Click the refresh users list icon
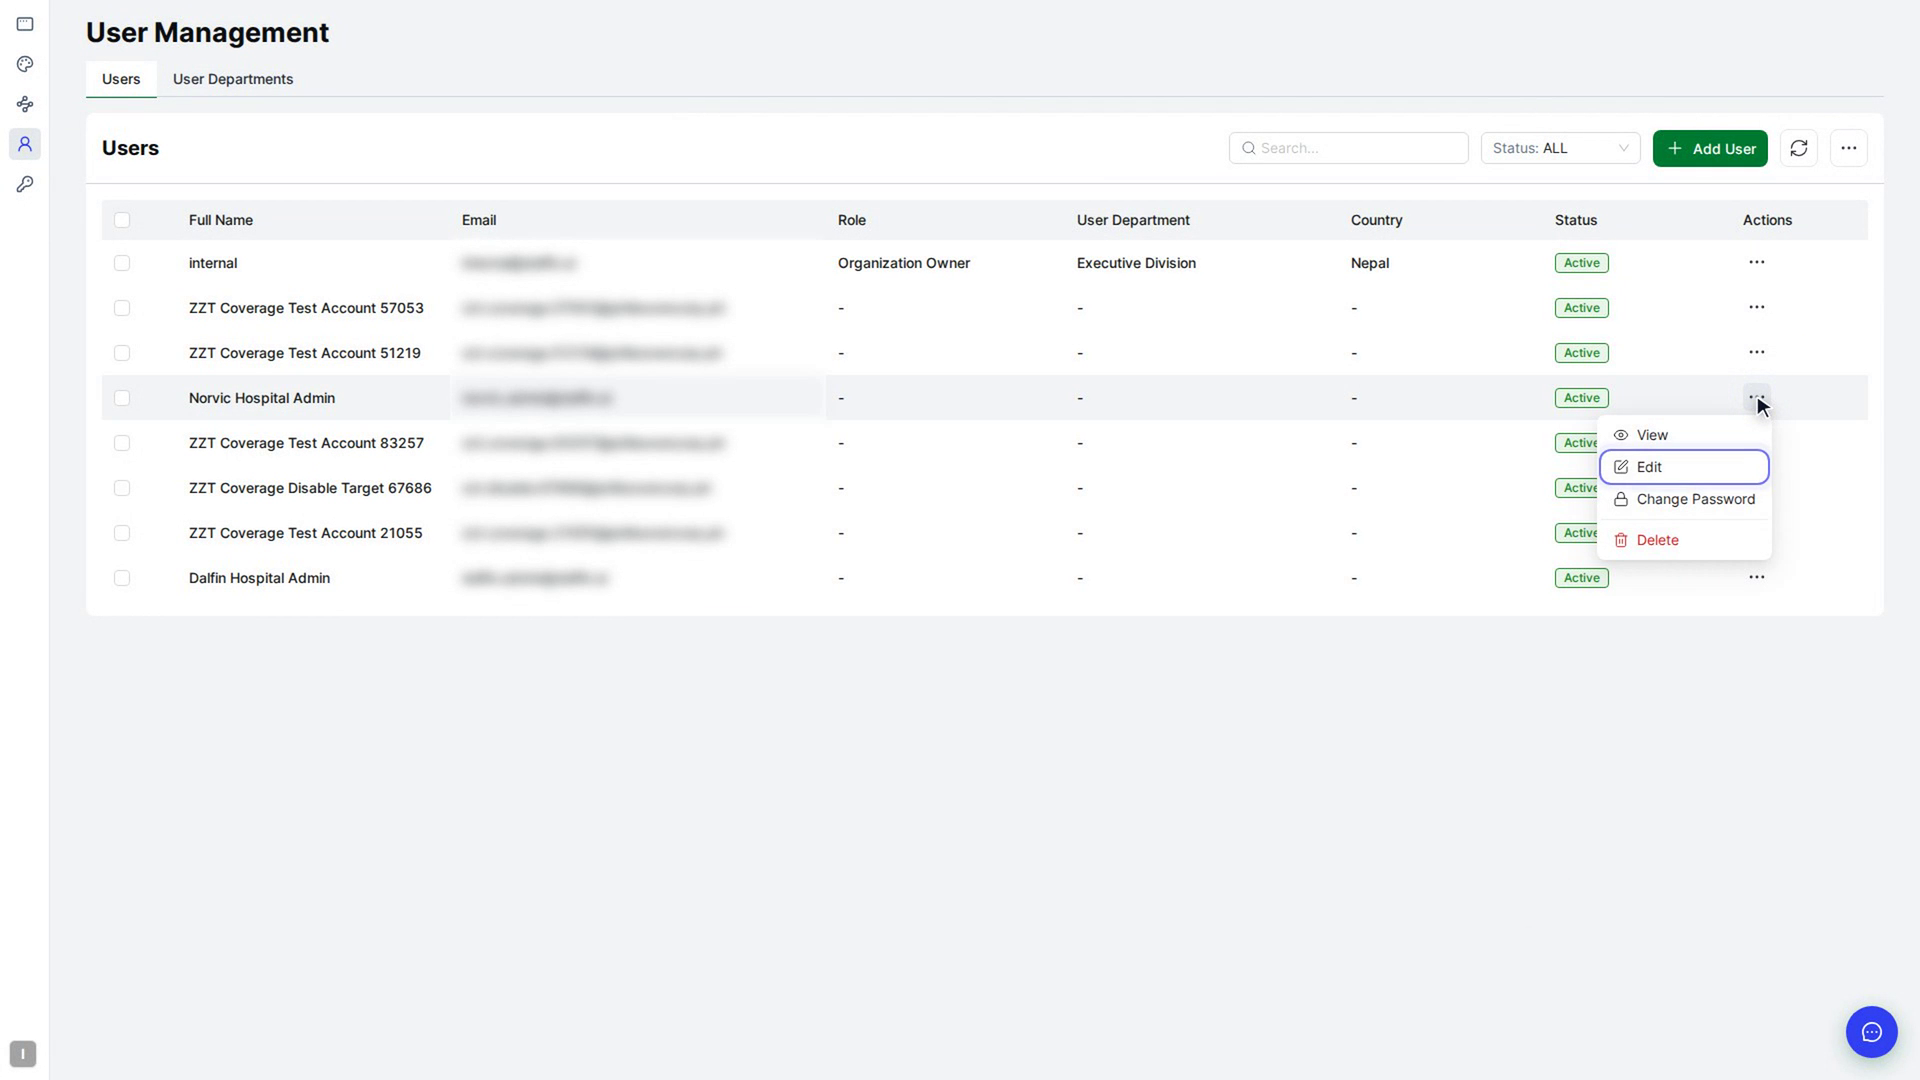The image size is (1920, 1080). click(x=1799, y=148)
